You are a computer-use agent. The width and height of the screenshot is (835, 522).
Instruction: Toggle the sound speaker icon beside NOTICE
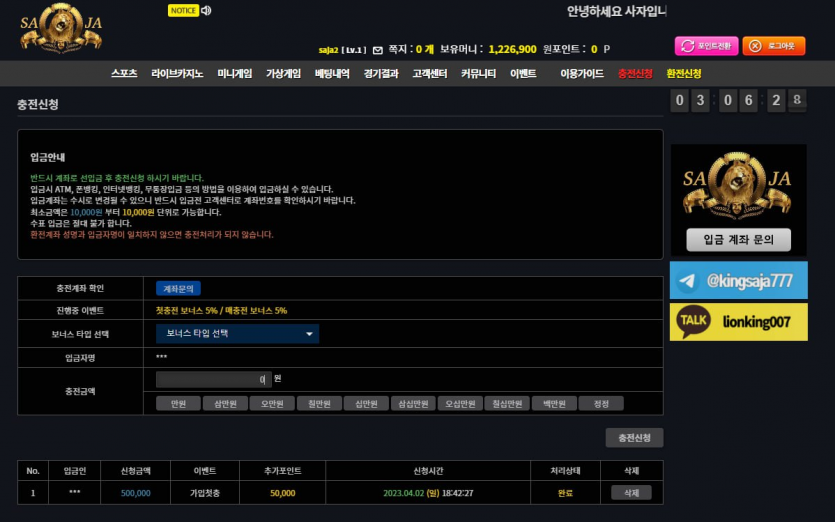click(206, 10)
